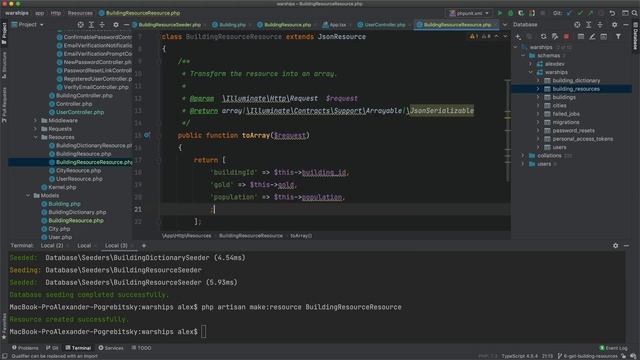The width and height of the screenshot is (640, 360).
Task: Select the plain Local terminal tab
Action: pyautogui.click(x=84, y=246)
